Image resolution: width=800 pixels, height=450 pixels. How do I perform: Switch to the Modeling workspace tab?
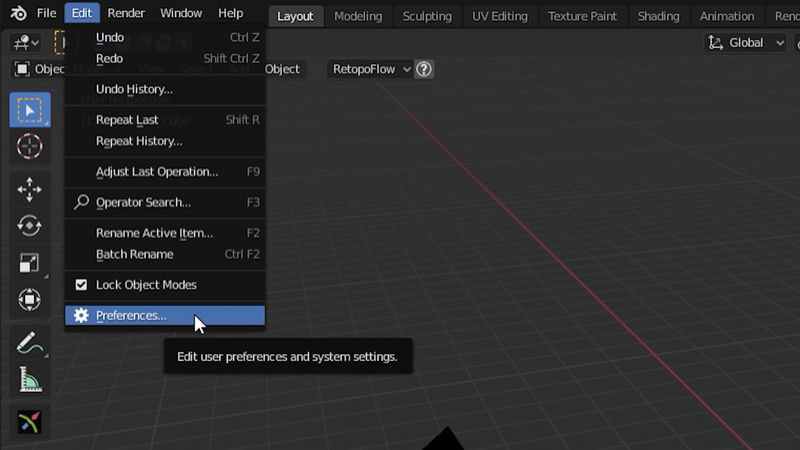point(358,16)
